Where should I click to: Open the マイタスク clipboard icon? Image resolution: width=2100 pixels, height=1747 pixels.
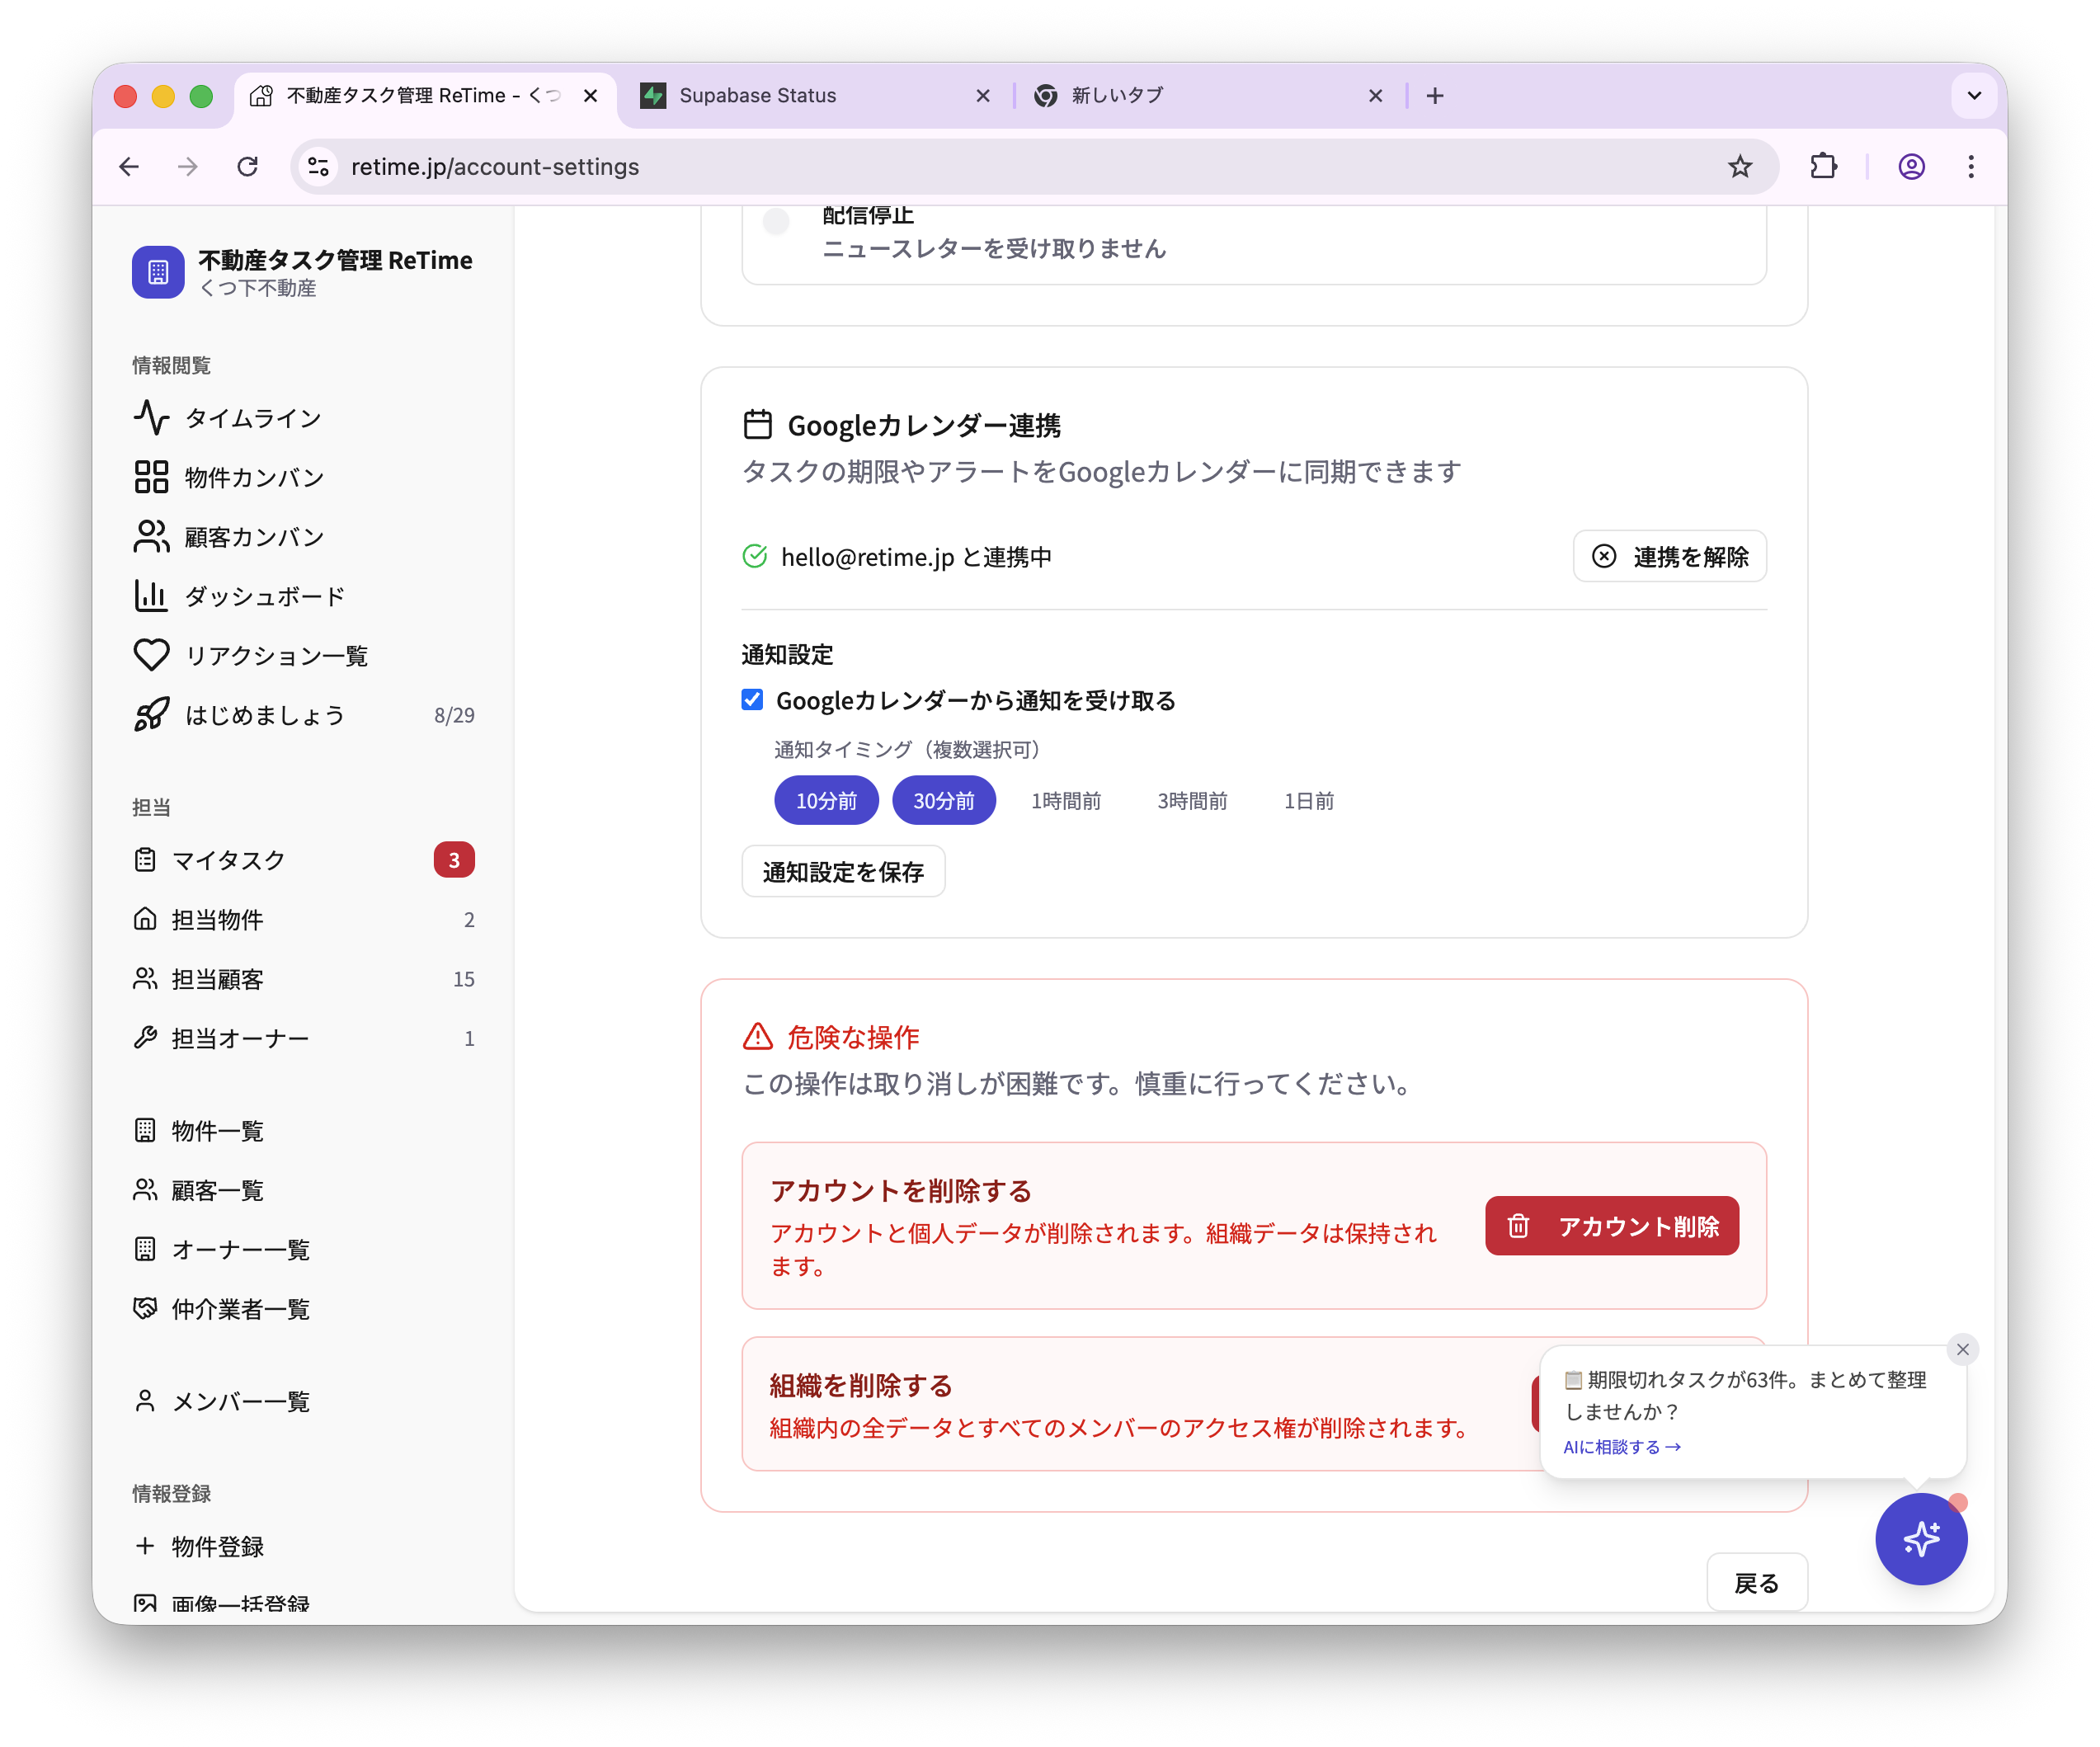point(146,859)
